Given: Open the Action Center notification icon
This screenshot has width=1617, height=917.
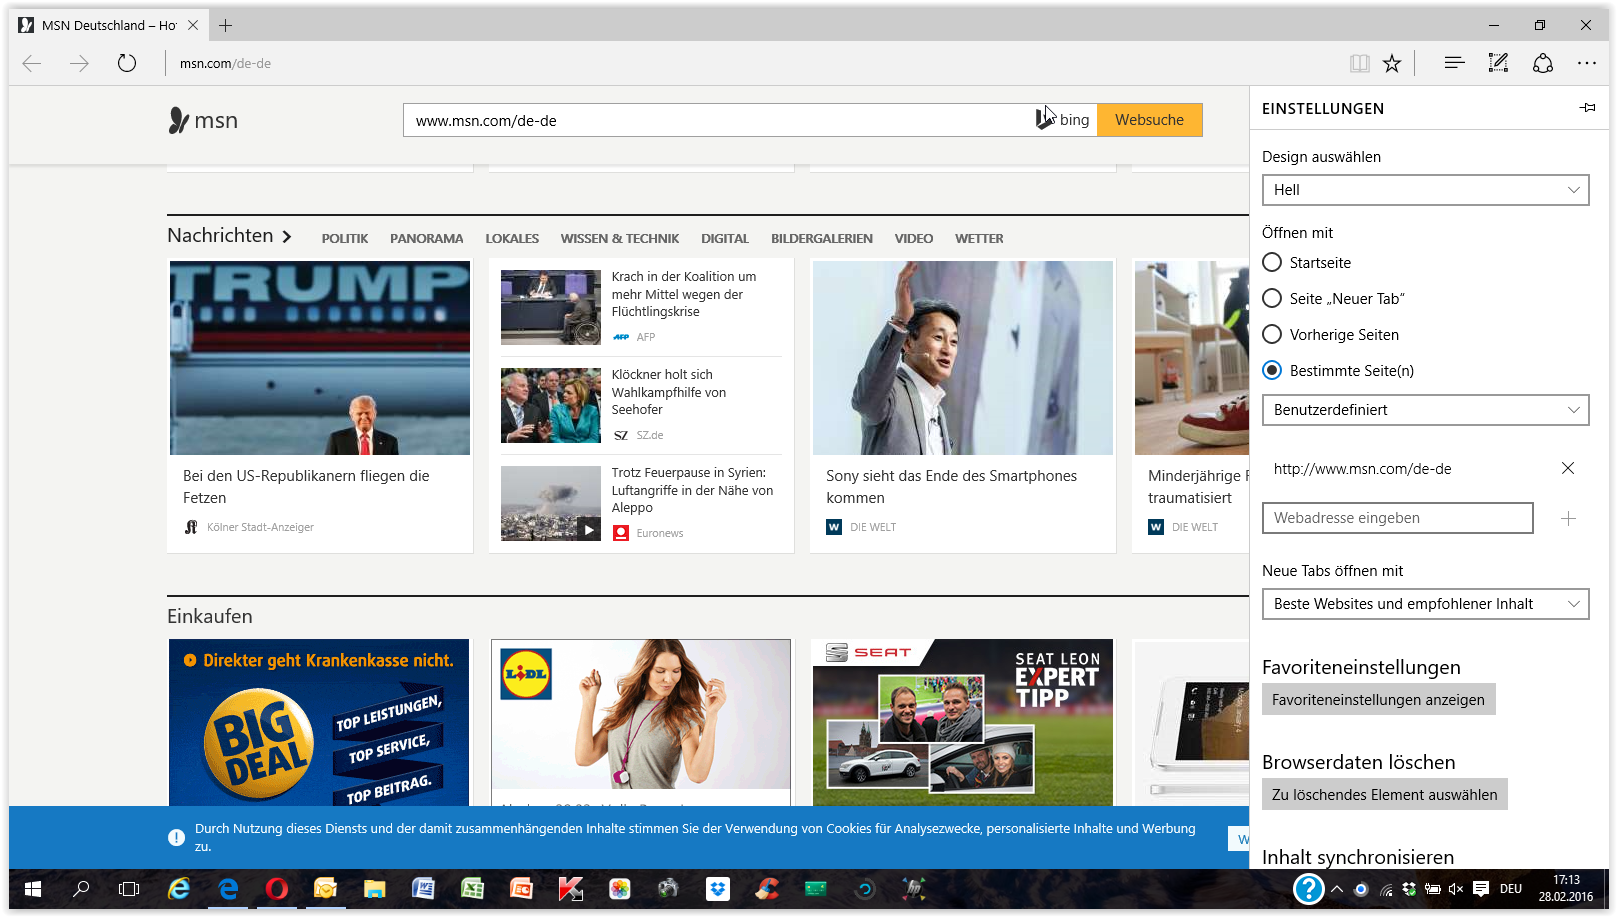Looking at the screenshot, I should click(1481, 888).
